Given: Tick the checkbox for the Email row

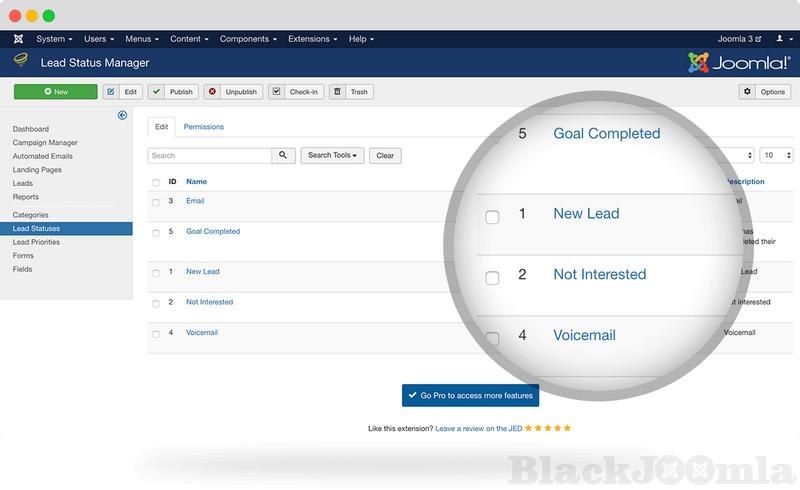Looking at the screenshot, I should [155, 202].
